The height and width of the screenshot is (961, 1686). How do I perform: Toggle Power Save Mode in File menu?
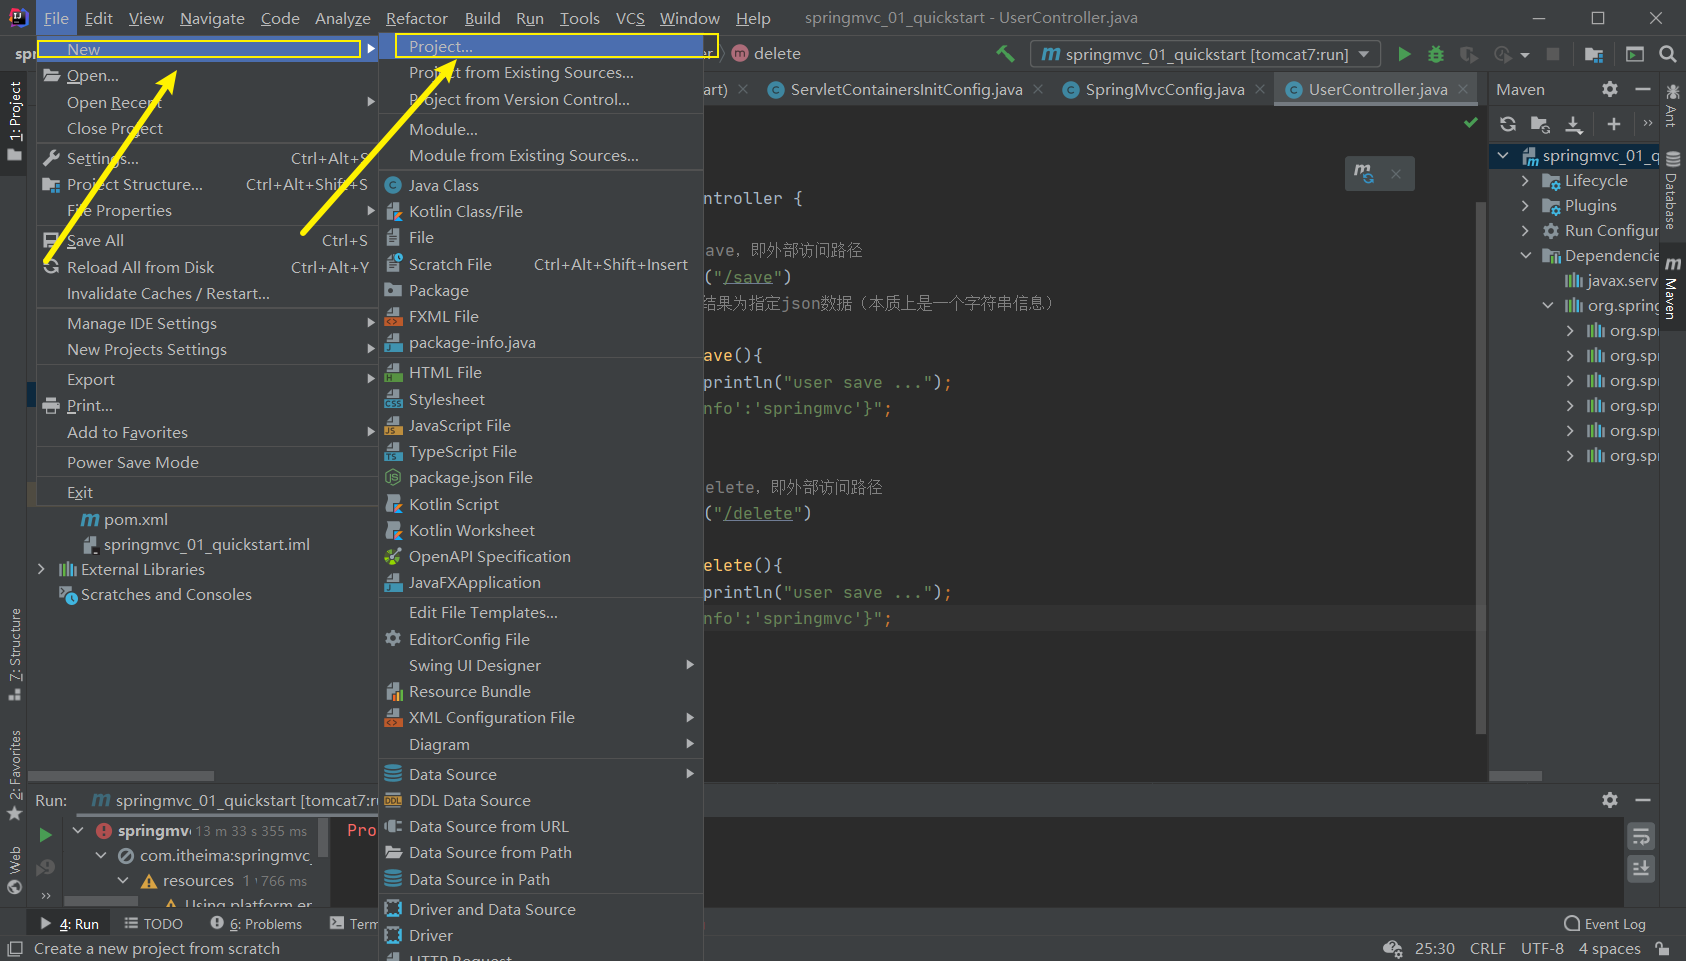click(x=207, y=462)
